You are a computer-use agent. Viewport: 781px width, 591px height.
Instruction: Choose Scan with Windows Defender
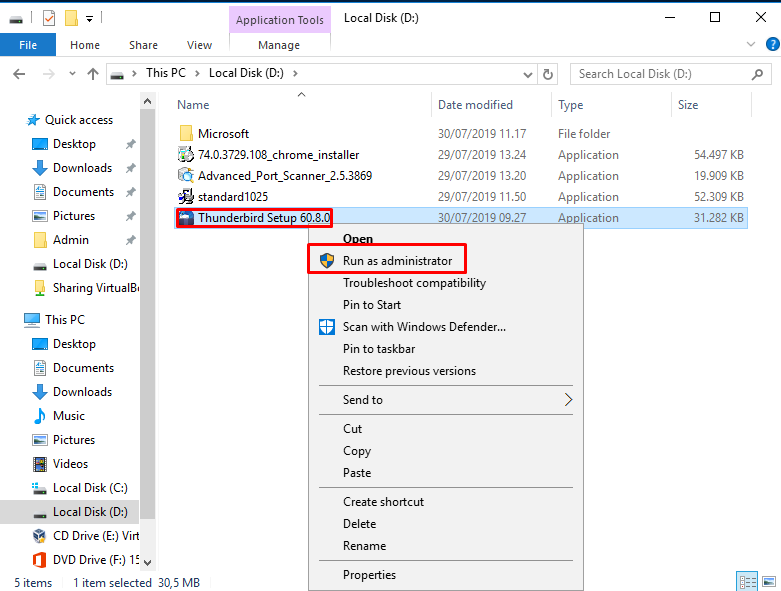click(x=446, y=327)
